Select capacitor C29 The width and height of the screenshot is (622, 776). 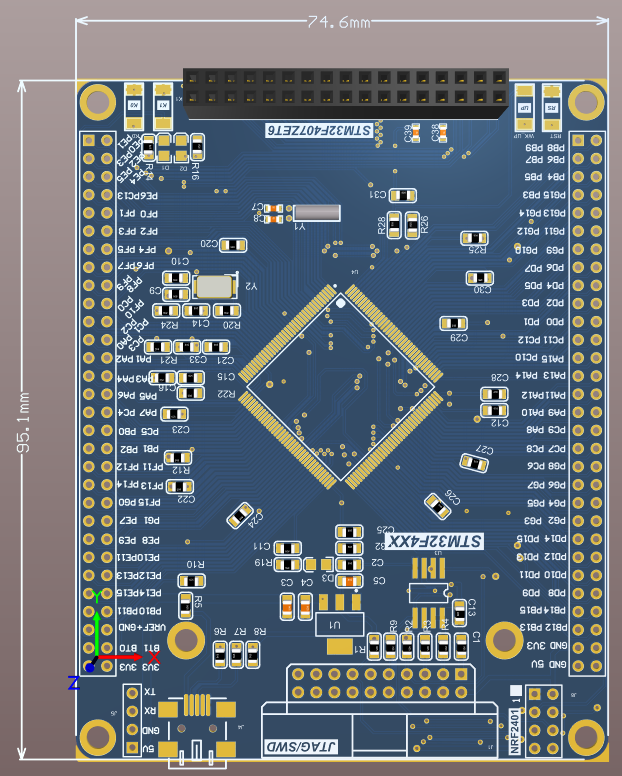(453, 324)
